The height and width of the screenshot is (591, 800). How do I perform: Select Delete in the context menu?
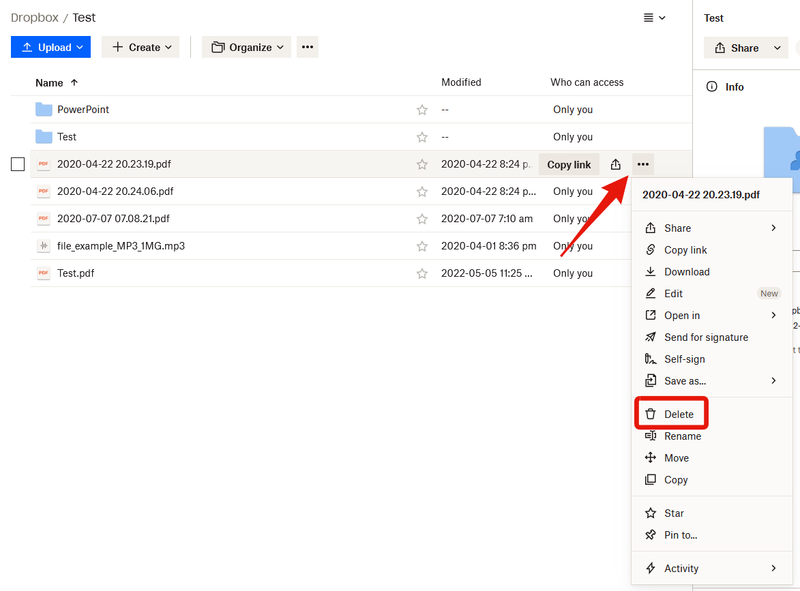(678, 414)
